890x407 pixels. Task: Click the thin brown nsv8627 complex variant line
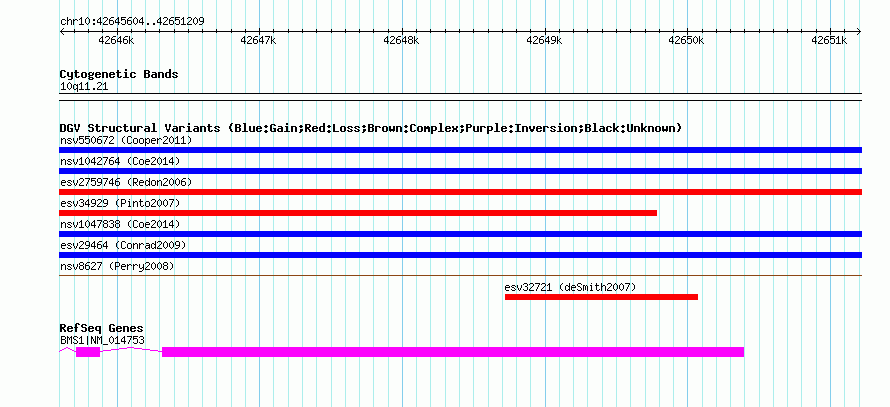point(460,275)
